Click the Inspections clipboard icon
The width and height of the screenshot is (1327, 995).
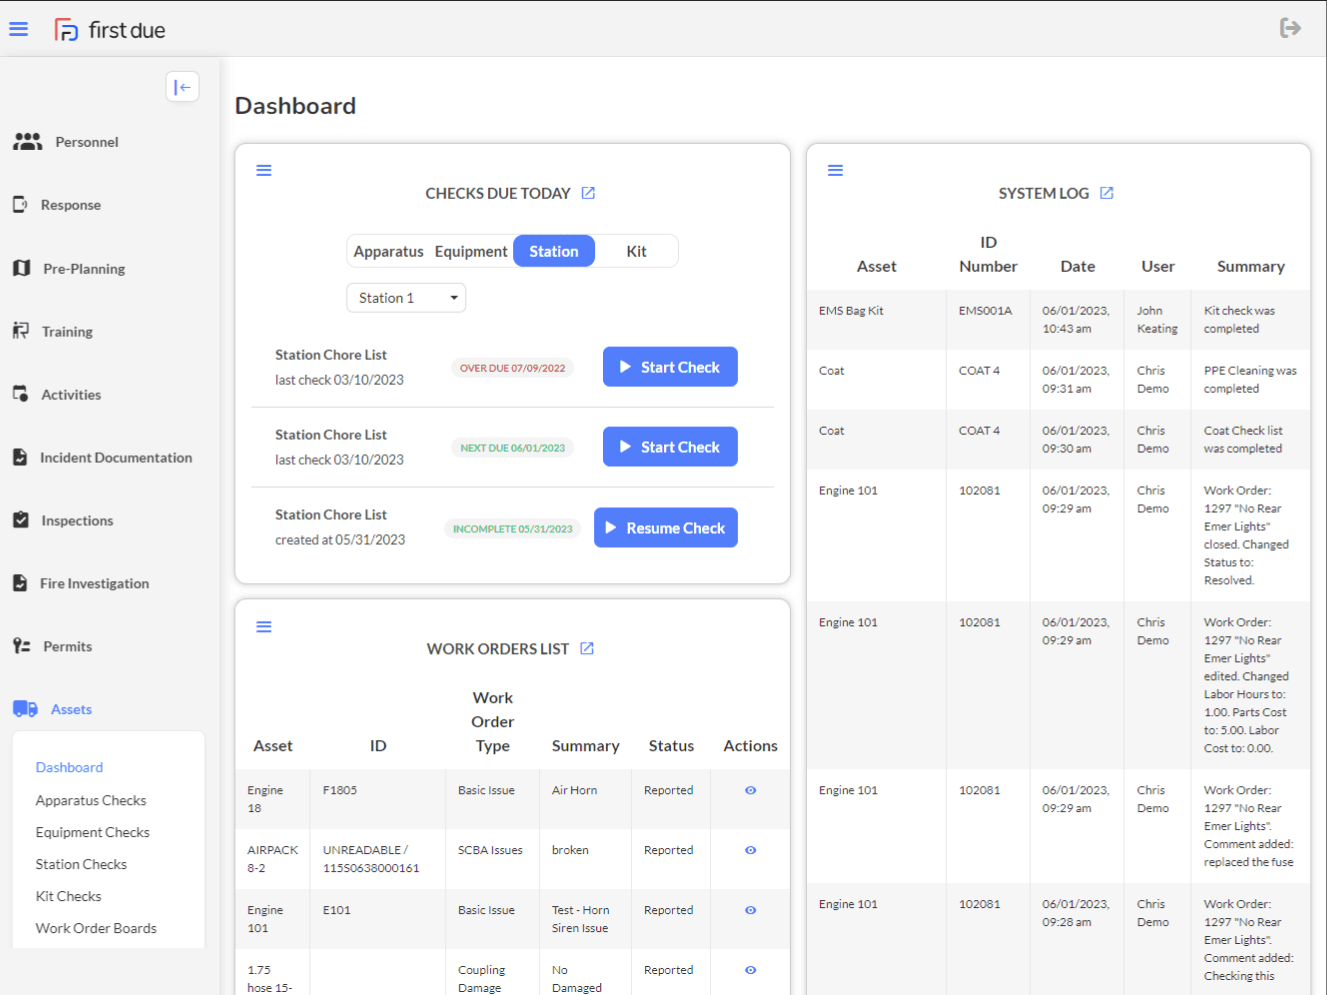coord(21,520)
